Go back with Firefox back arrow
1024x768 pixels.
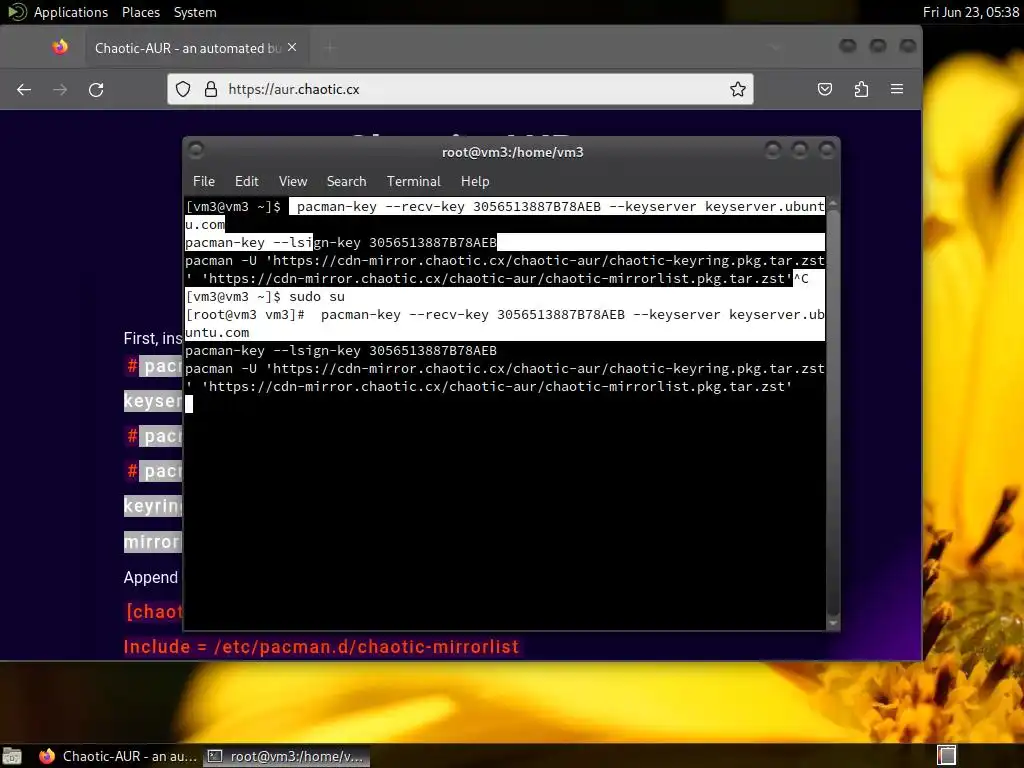24,89
